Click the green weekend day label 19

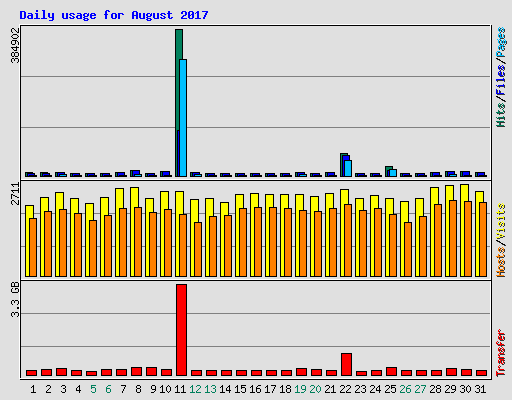pyautogui.click(x=300, y=389)
